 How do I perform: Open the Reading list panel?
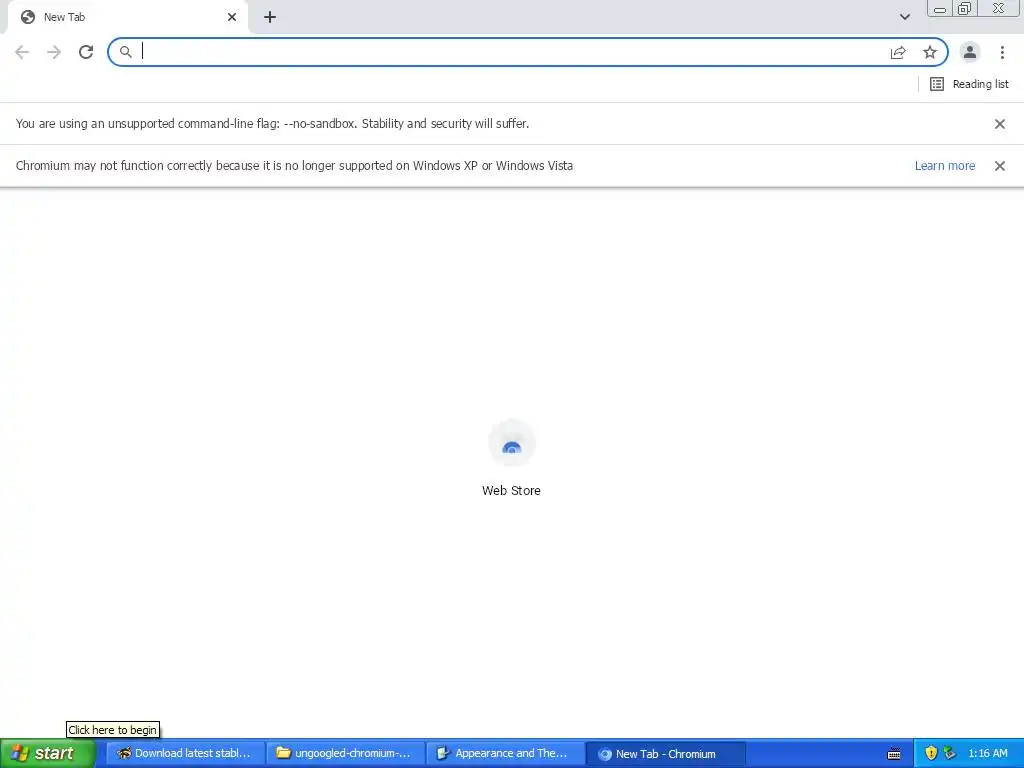[969, 84]
